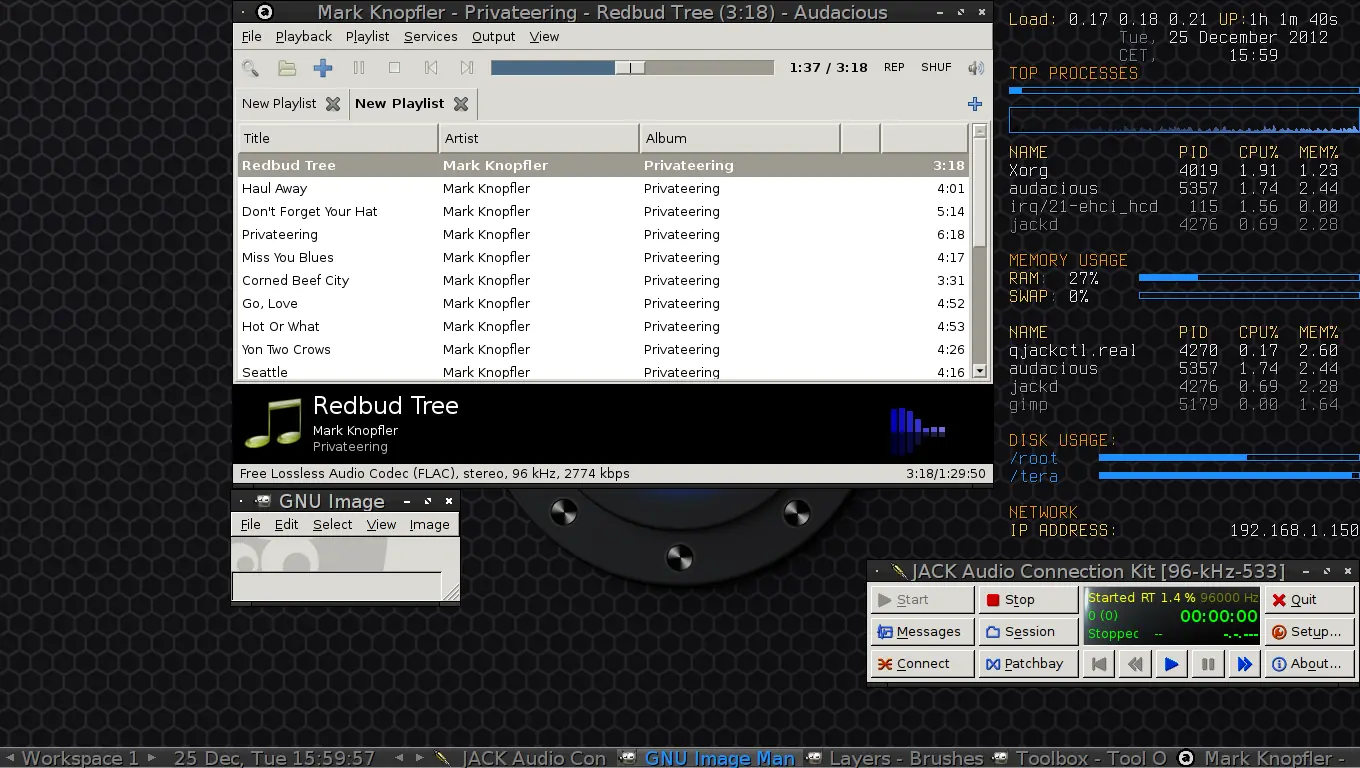Select the "Corned Beef City" track
The height and width of the screenshot is (768, 1360).
point(604,280)
